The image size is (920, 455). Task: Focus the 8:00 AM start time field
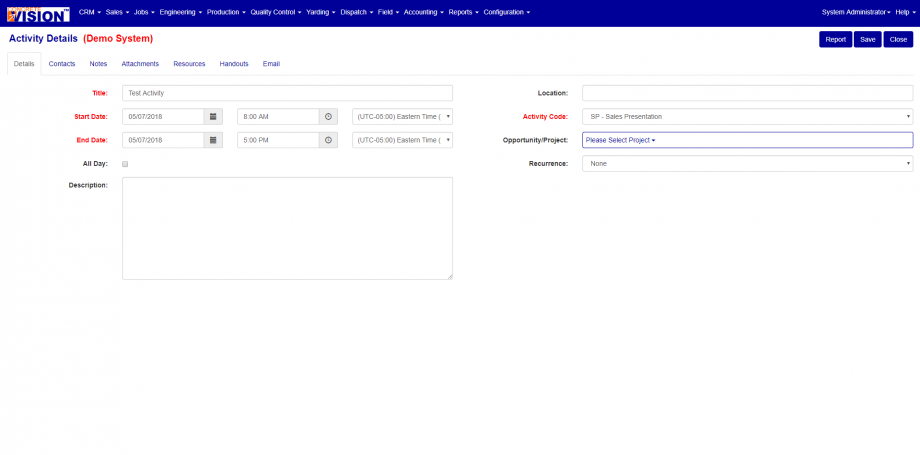278,116
